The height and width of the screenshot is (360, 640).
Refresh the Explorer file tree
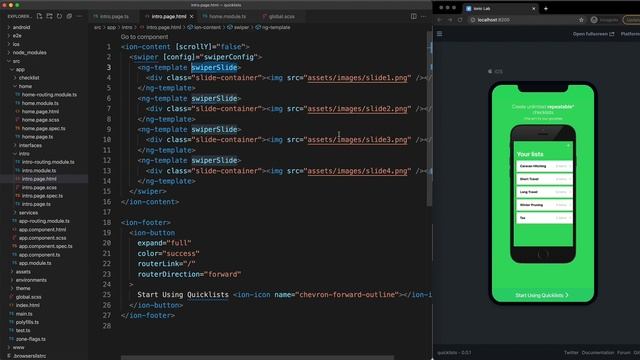[x=60, y=16]
